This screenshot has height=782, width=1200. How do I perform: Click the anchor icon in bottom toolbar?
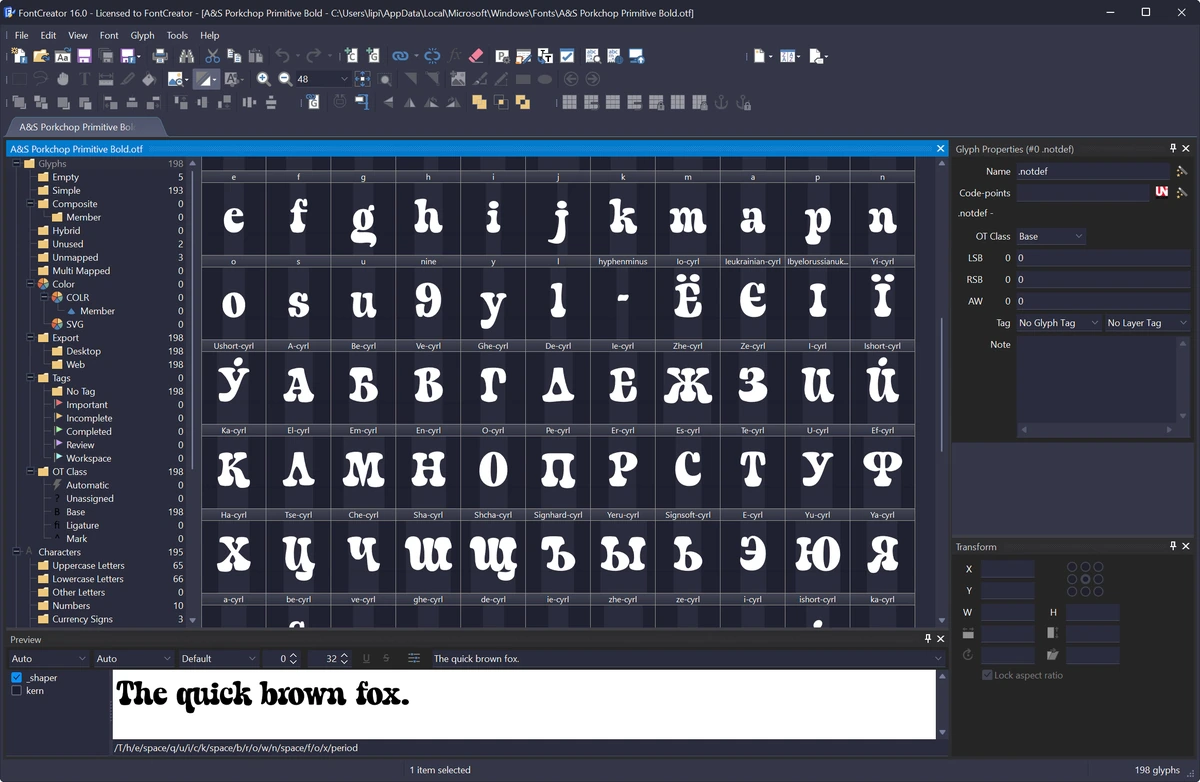click(x=721, y=102)
